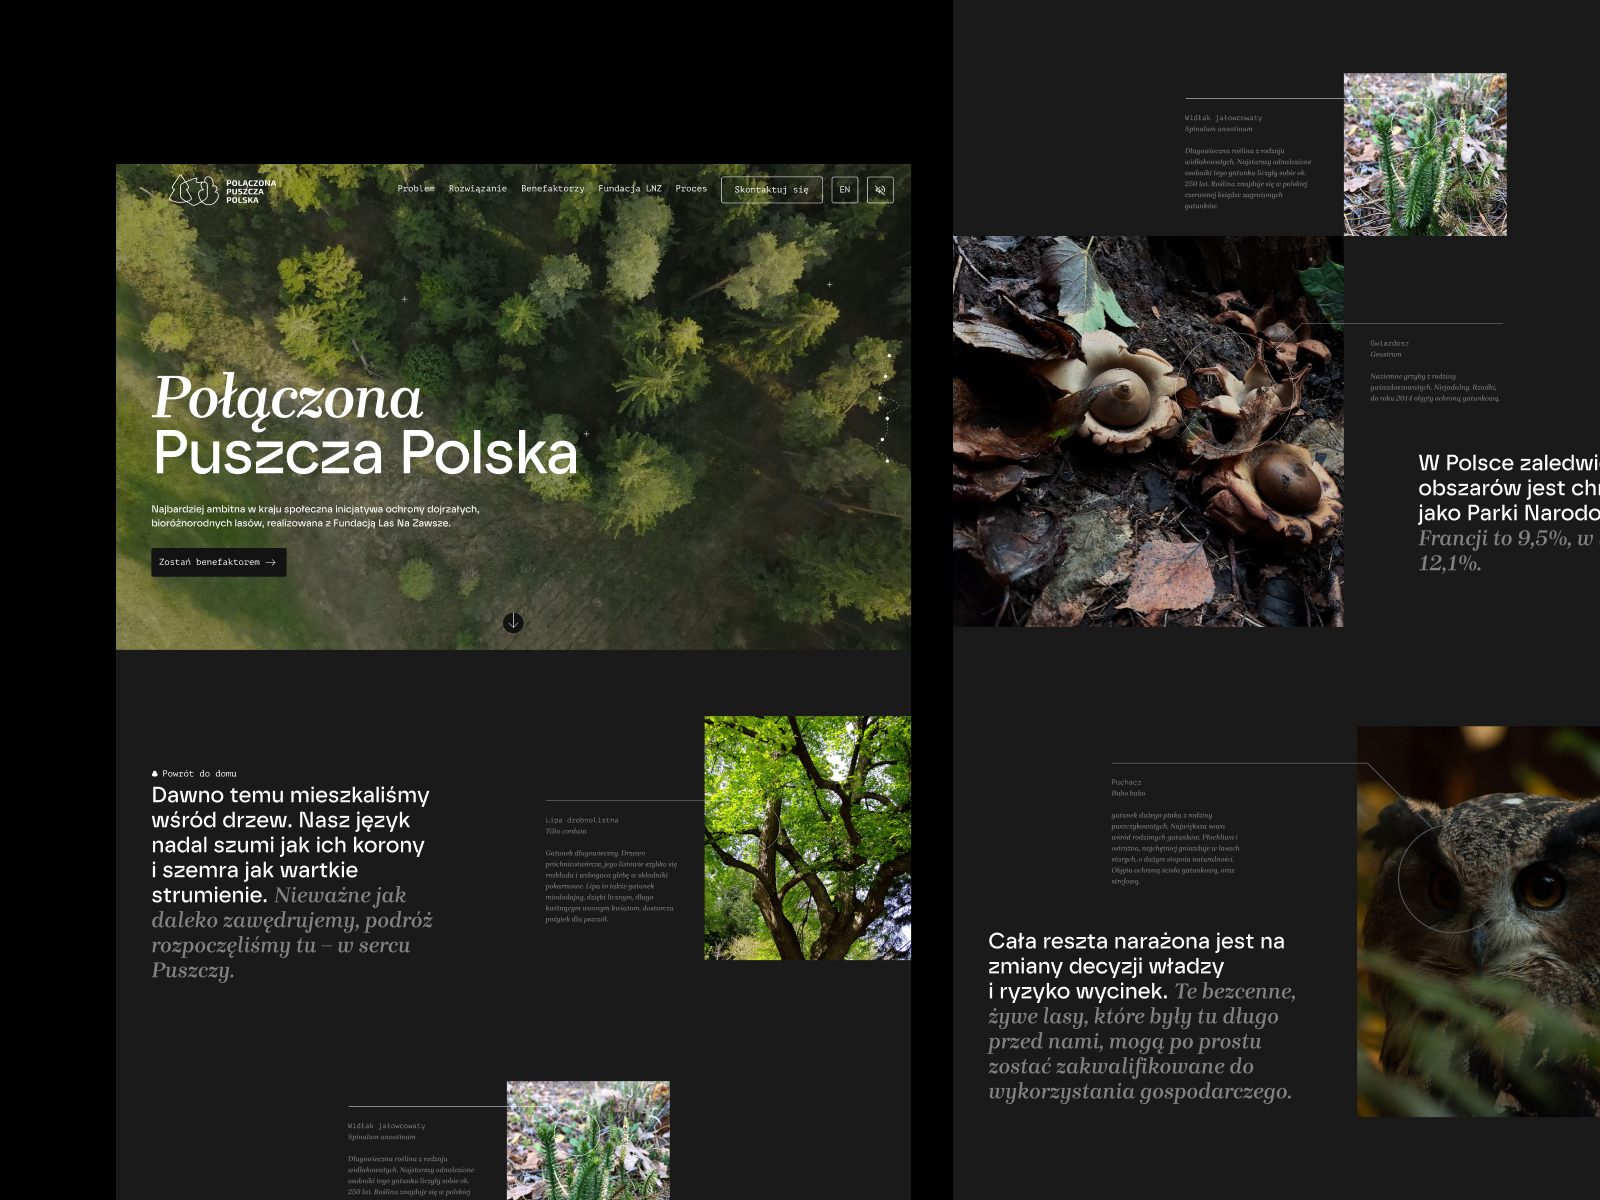Viewport: 1600px width, 1200px height.
Task: Select the Benefaktorzy nav item
Action: tap(553, 189)
